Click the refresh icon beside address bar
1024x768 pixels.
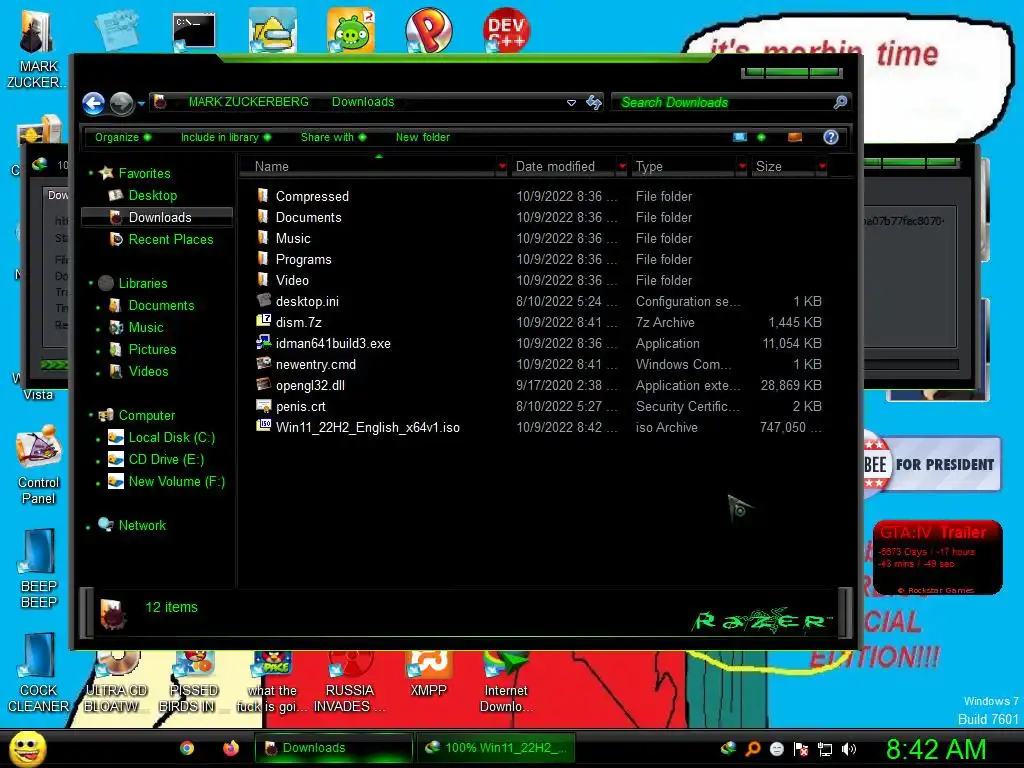click(594, 103)
